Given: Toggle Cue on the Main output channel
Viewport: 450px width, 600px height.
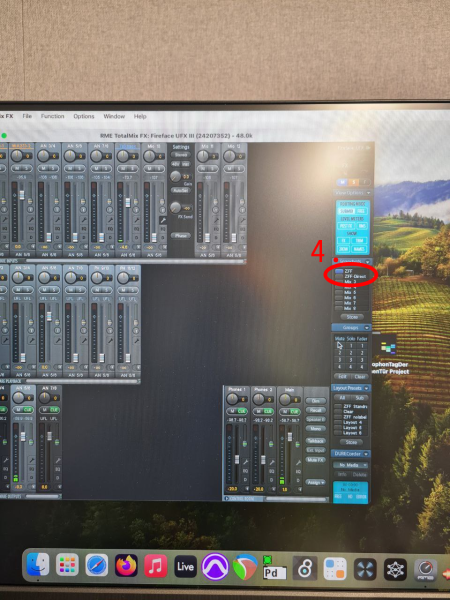Looking at the screenshot, I should point(294,411).
